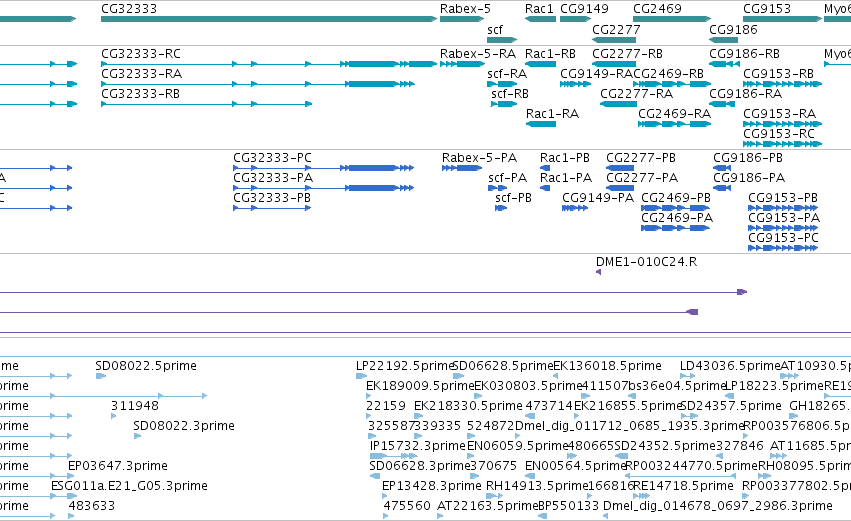Click the CG2277-PB protein label

point(641,158)
